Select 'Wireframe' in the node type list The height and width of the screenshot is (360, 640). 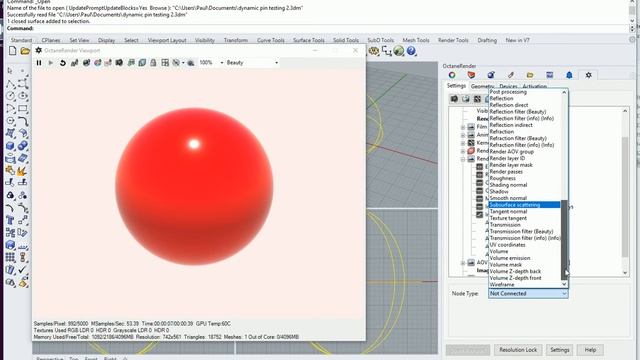(x=502, y=284)
